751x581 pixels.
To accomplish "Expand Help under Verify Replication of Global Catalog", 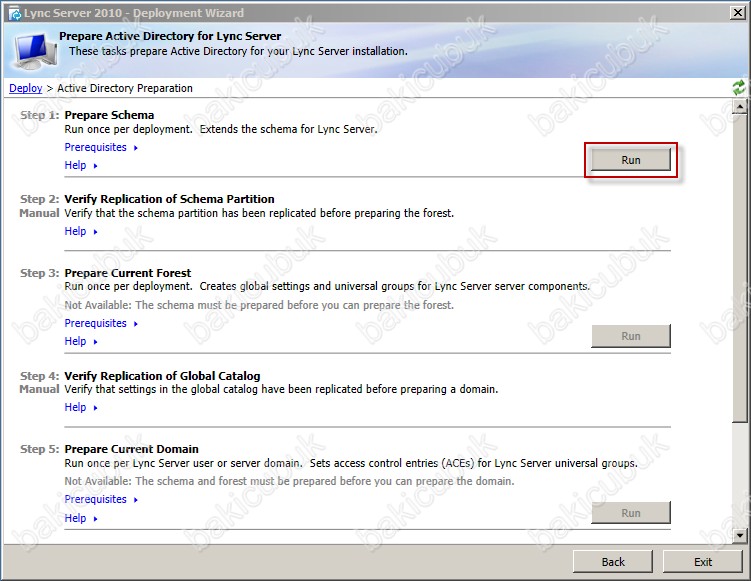I will (x=81, y=407).
